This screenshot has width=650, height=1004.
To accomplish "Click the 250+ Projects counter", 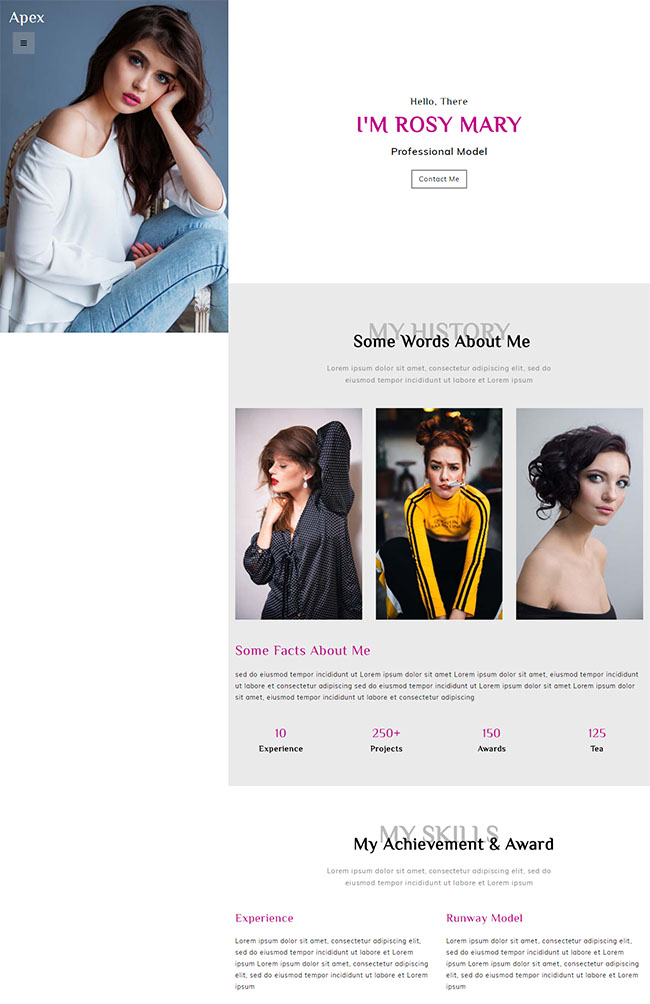I will 386,740.
